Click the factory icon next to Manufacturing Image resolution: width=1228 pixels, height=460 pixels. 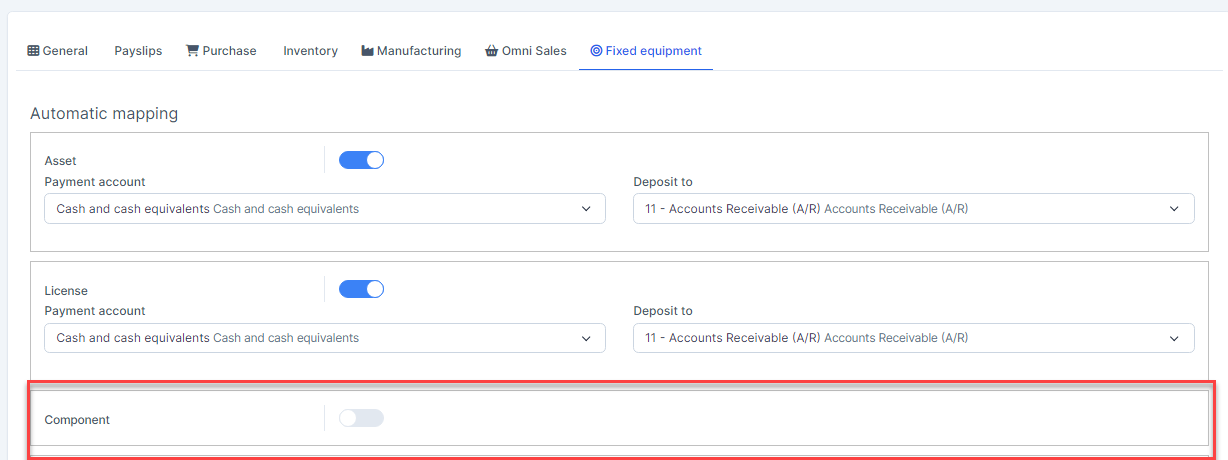[x=367, y=51]
